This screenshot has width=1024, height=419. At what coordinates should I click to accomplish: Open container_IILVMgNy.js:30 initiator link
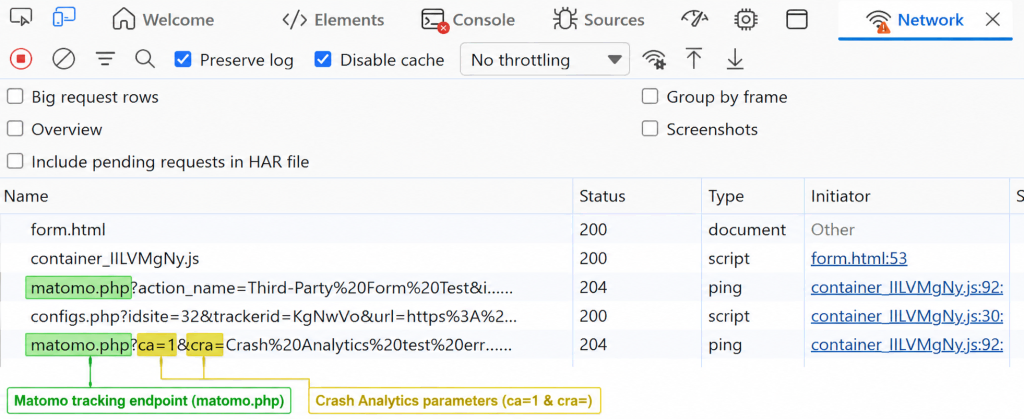pos(907,317)
